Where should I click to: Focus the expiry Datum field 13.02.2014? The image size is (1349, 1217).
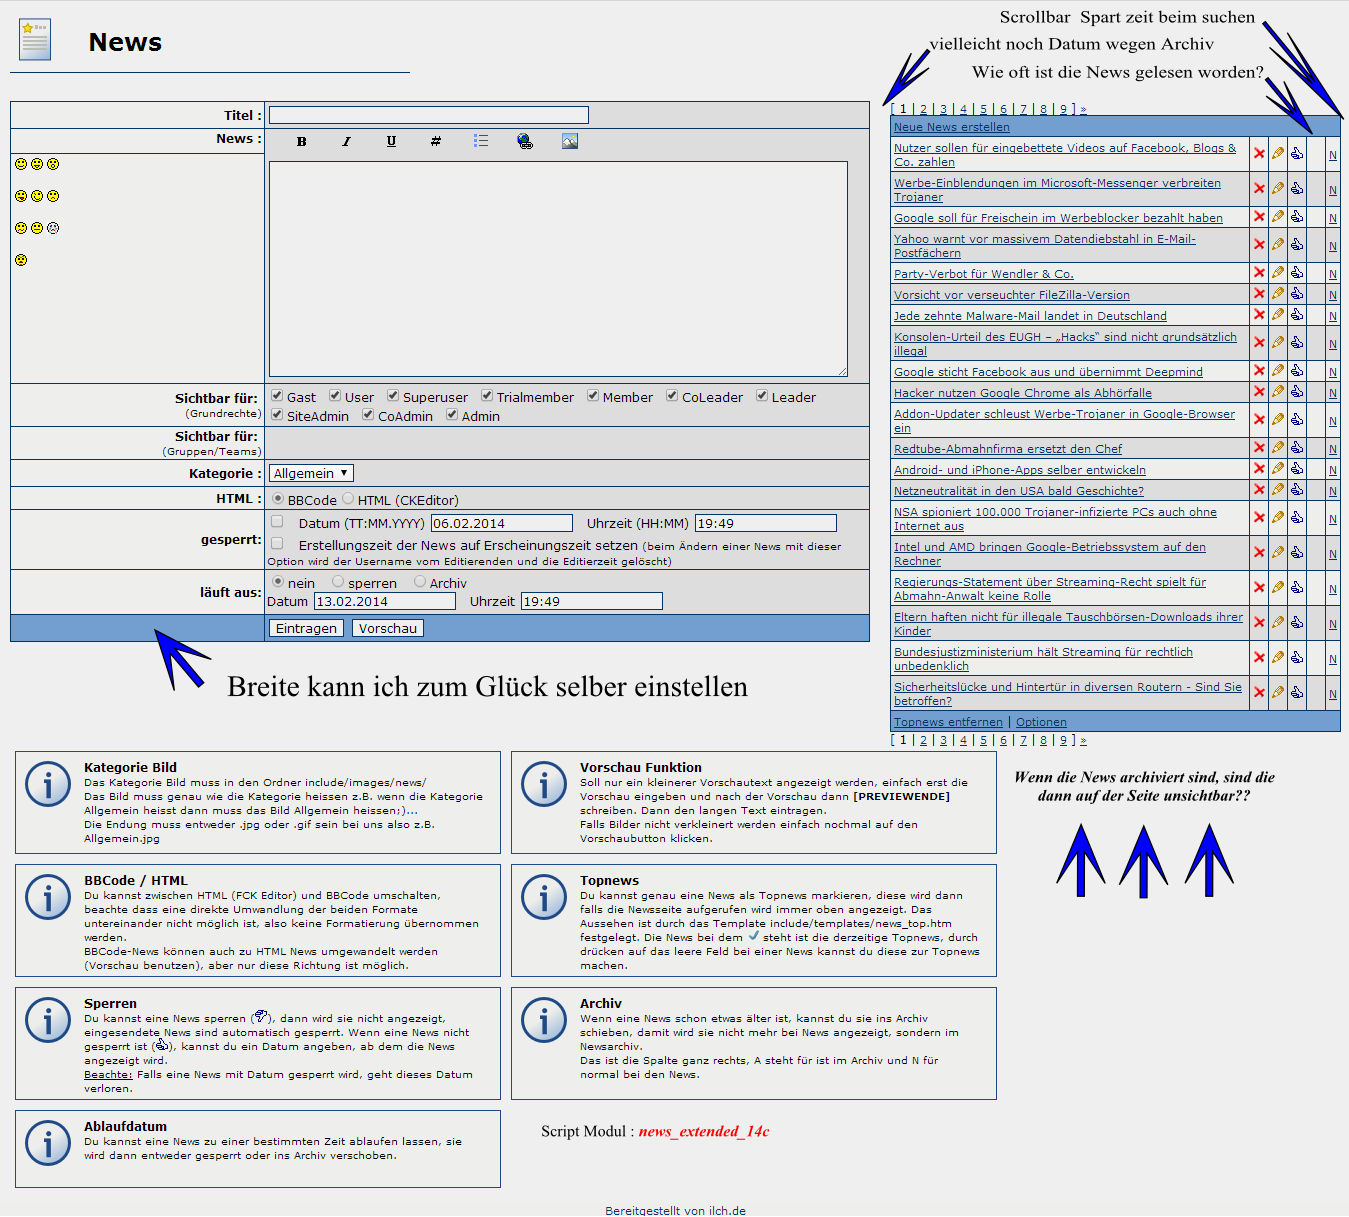click(385, 601)
